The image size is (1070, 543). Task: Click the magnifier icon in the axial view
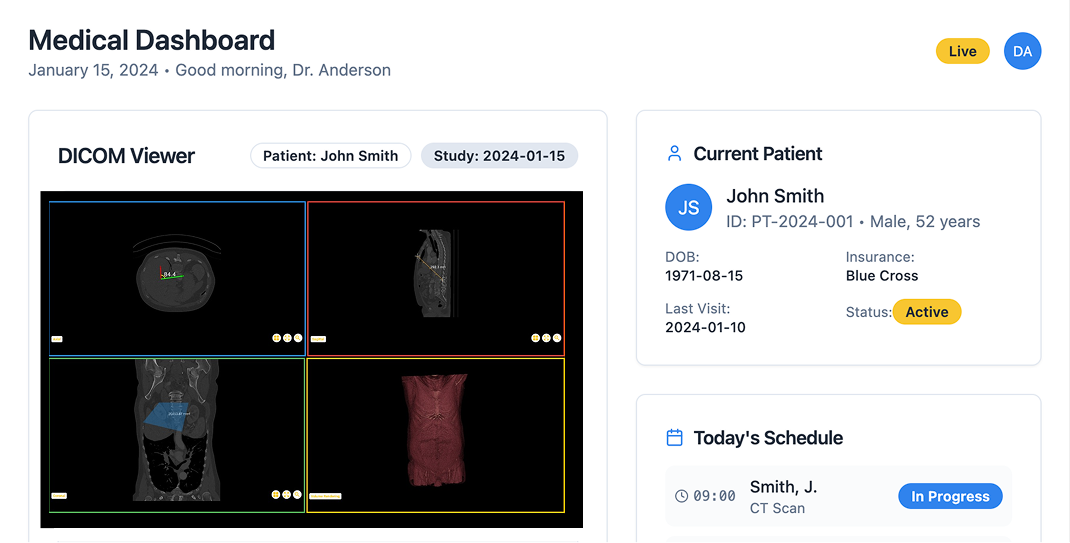[298, 338]
